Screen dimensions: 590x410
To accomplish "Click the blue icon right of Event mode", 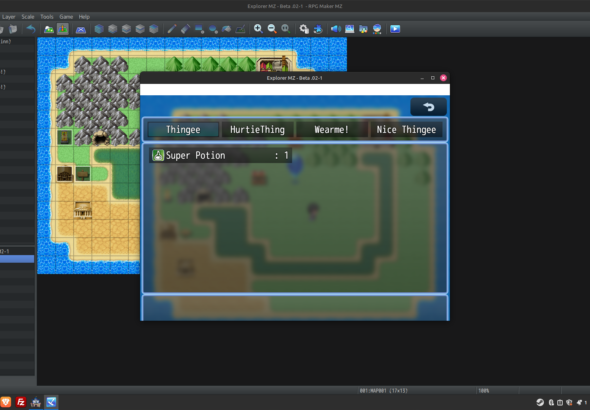I will (81, 29).
